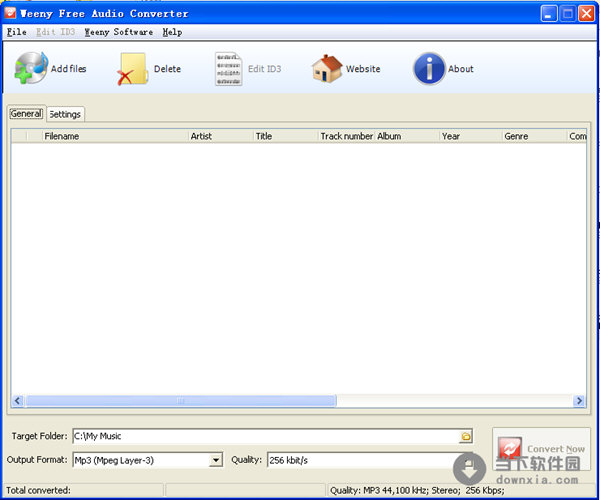600x500 pixels.
Task: Click the 'Total converted:' status text
Action: (x=38, y=490)
